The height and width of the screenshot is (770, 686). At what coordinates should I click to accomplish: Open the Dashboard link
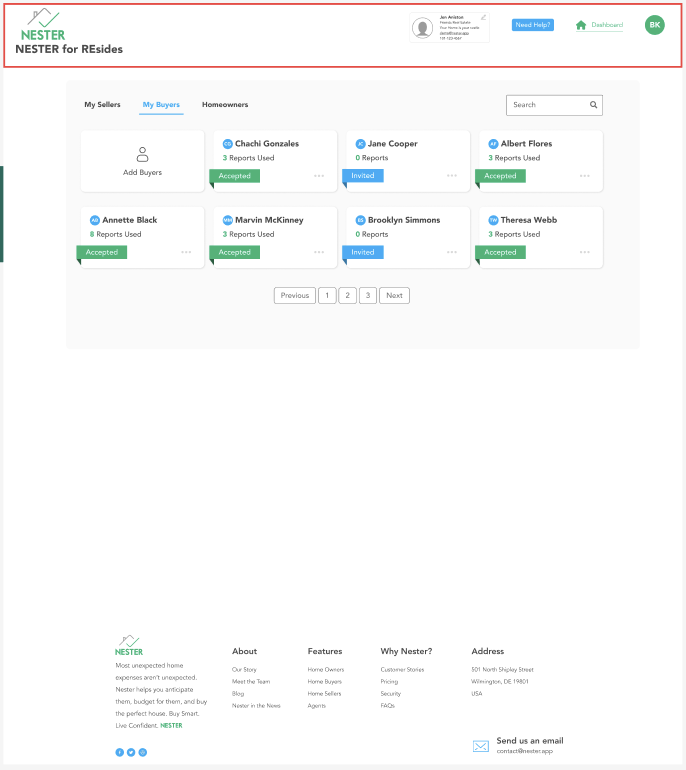tap(607, 25)
